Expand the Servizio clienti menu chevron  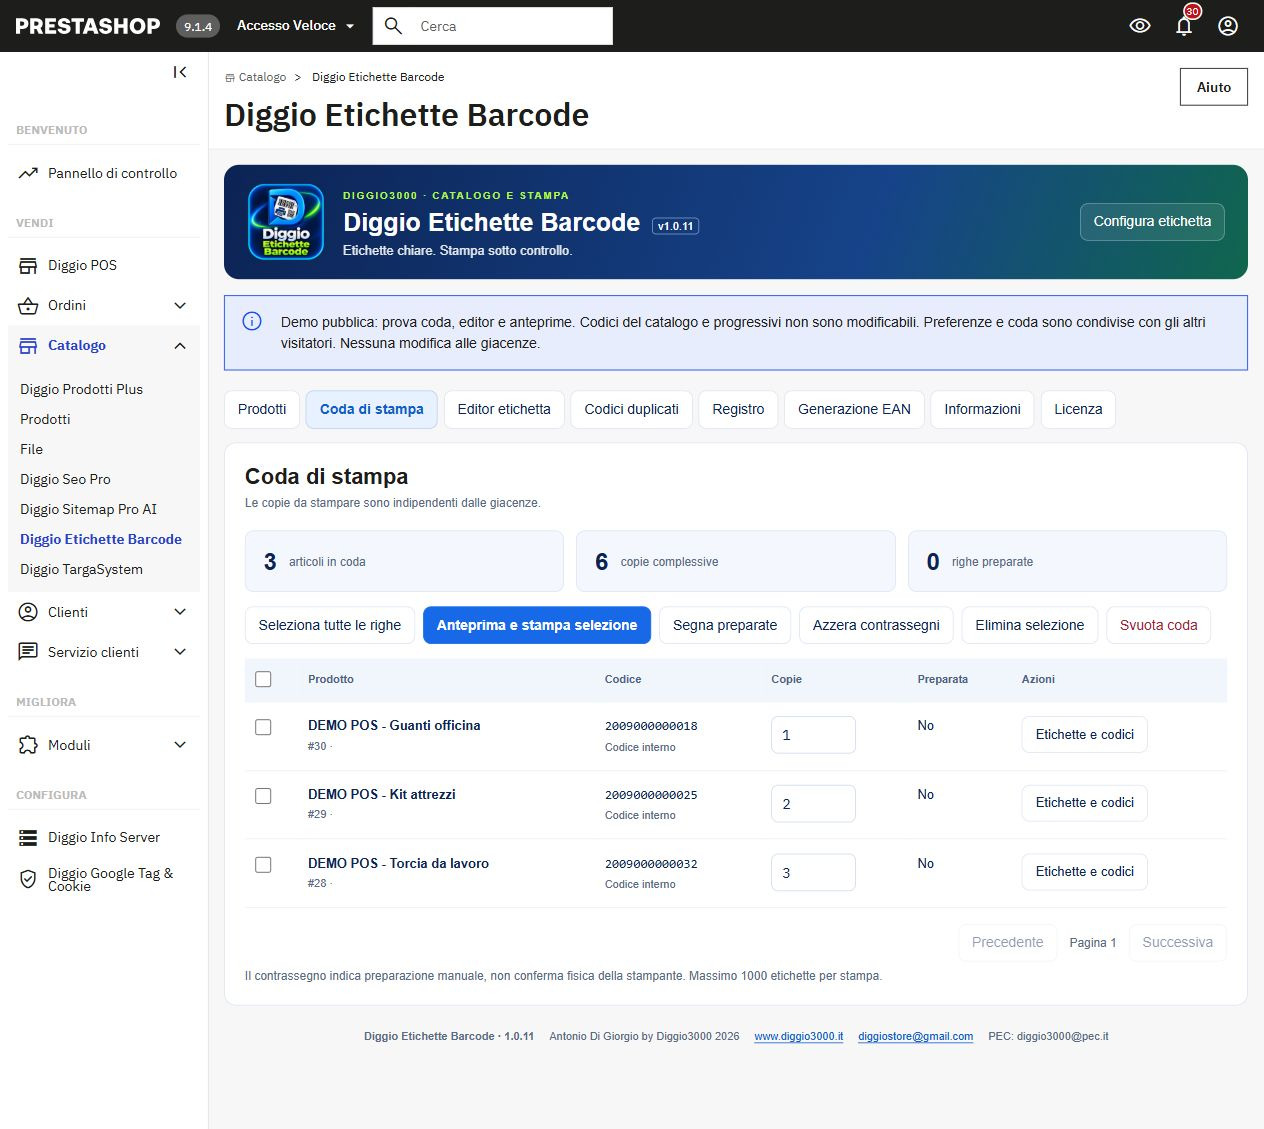(180, 652)
